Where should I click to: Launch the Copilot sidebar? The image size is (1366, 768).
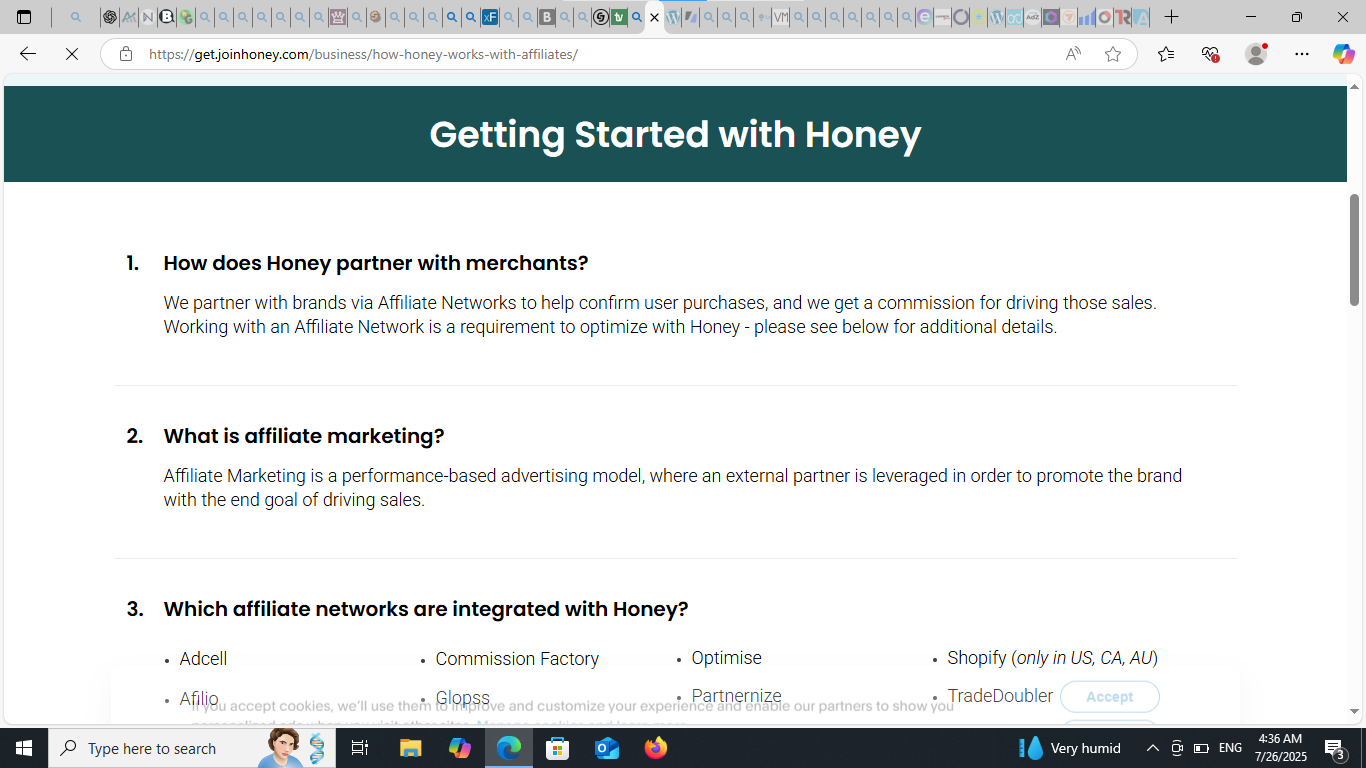(1343, 54)
